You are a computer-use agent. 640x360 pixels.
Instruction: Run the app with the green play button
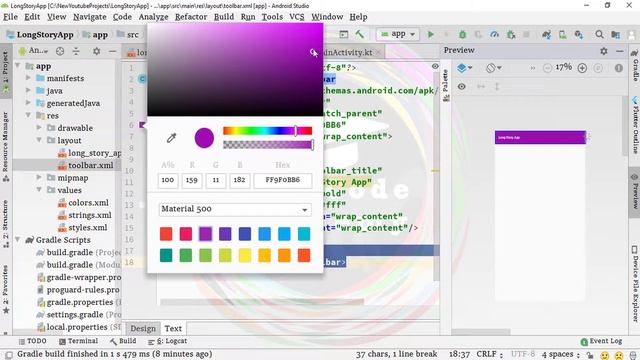click(431, 35)
